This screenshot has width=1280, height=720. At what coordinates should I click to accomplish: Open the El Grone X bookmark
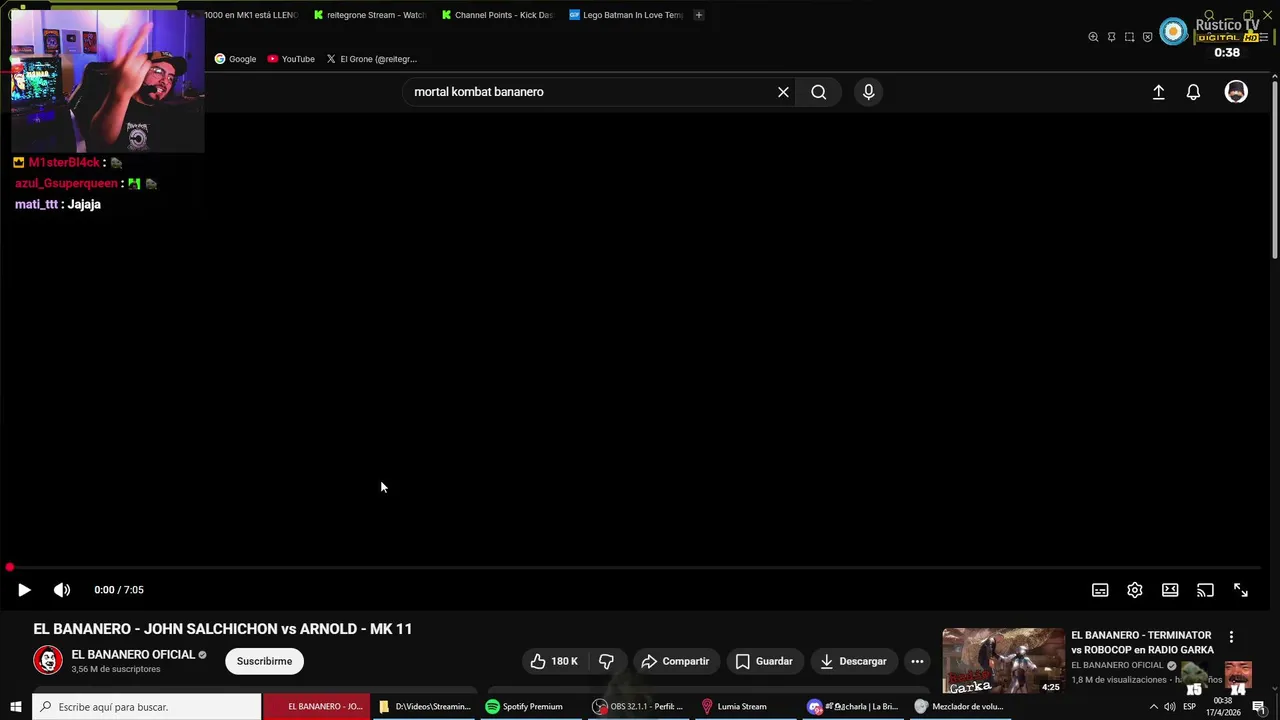pos(372,59)
